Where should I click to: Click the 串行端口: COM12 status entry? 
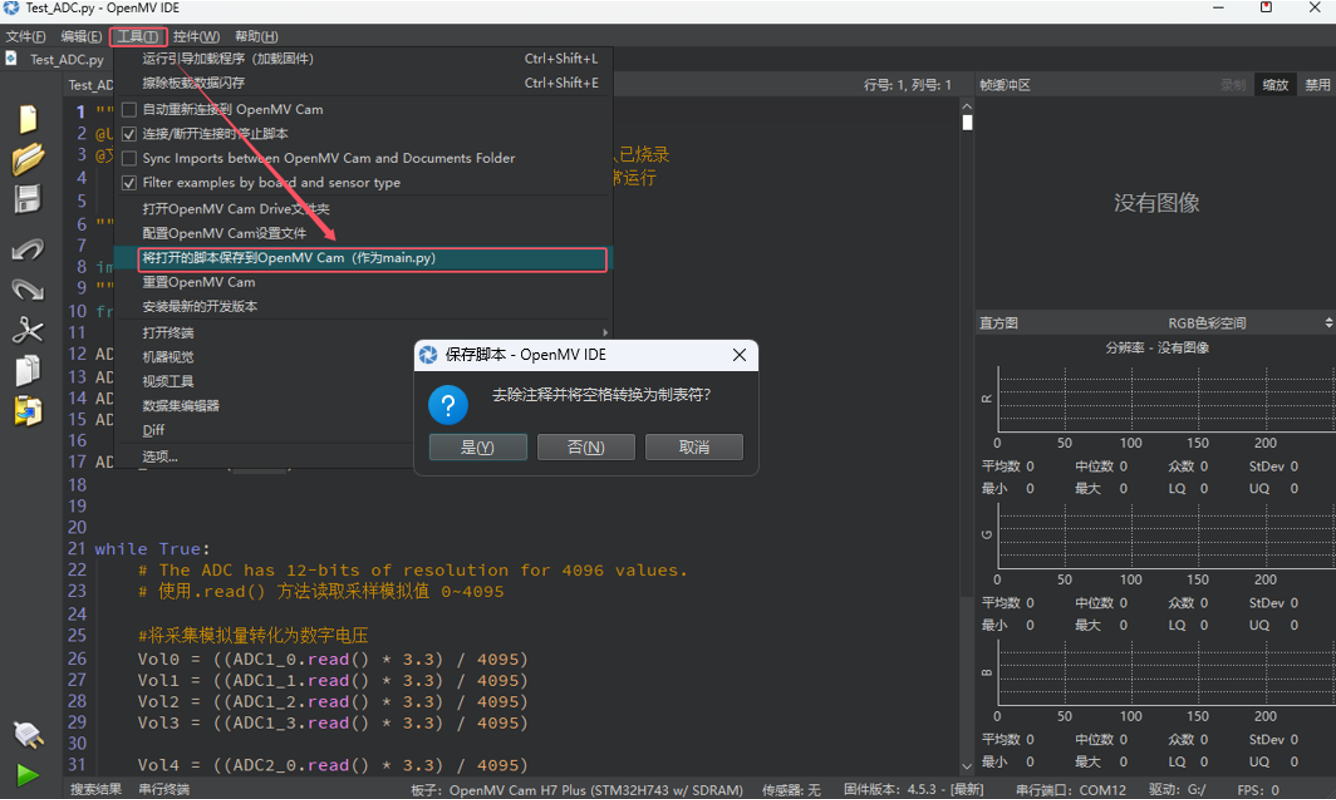pos(1070,790)
